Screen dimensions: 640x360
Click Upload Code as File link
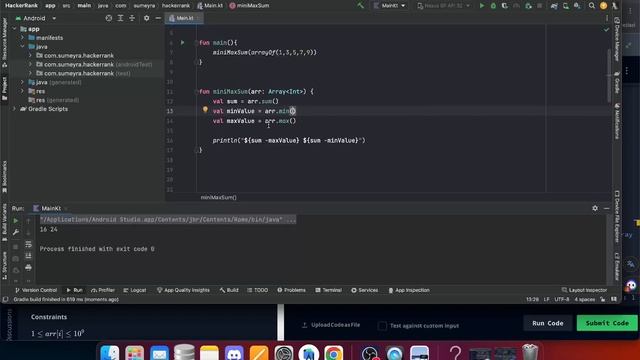tap(331, 325)
